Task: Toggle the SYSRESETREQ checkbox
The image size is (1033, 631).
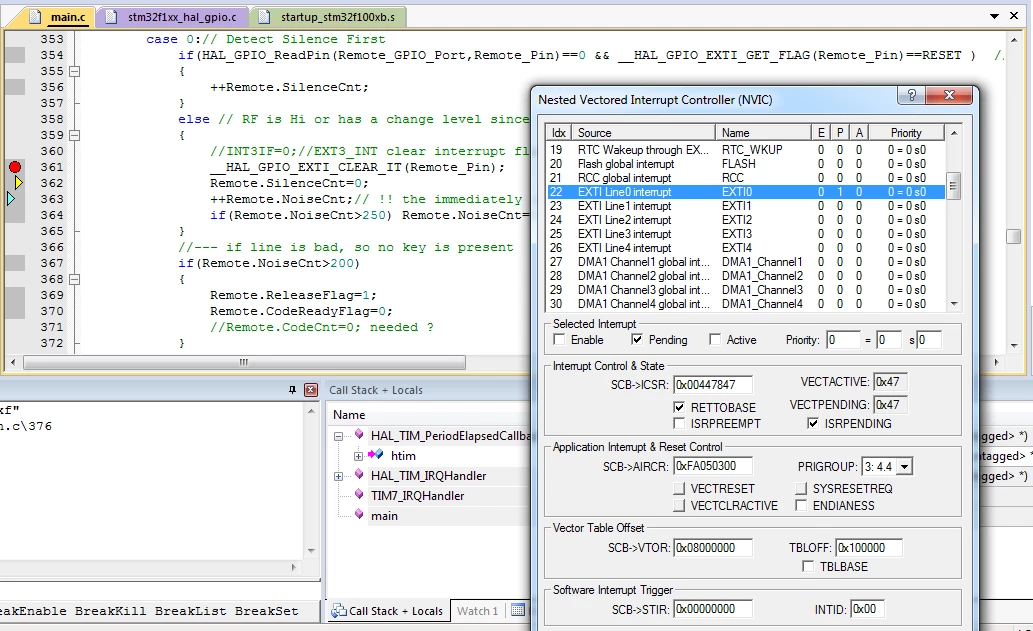Action: coord(801,488)
